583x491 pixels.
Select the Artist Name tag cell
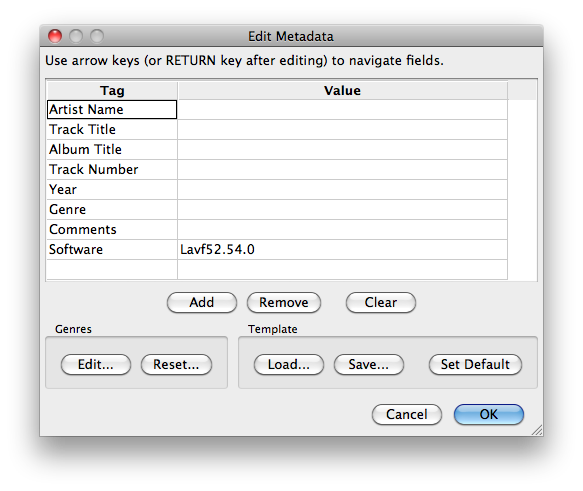pyautogui.click(x=112, y=110)
